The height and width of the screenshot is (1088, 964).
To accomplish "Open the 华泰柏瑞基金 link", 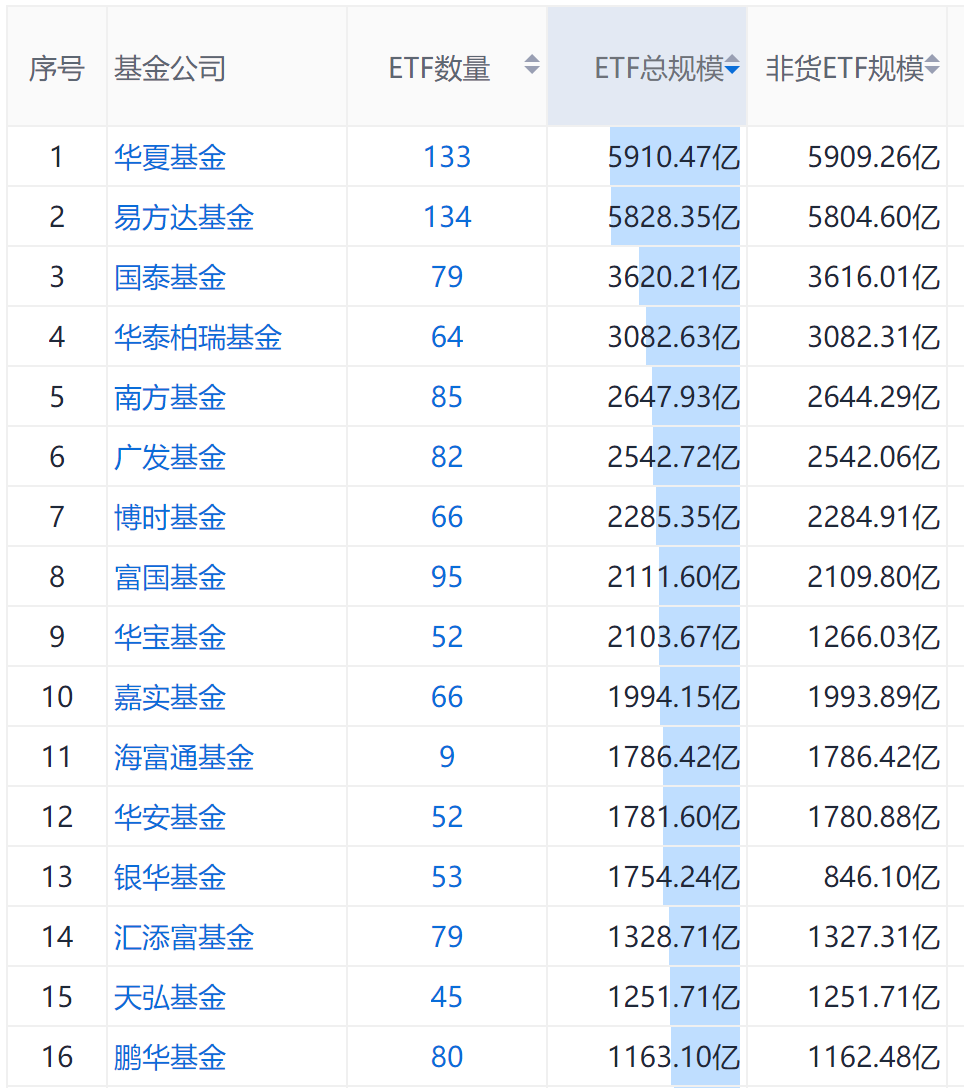I will coord(198,337).
